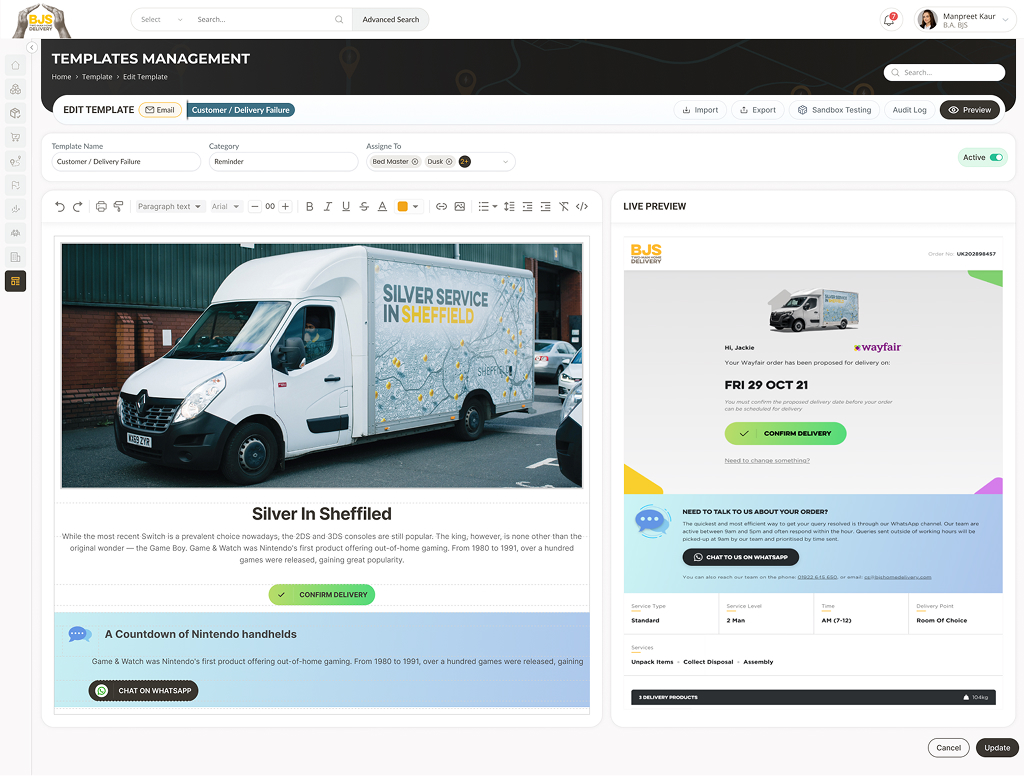Expand the Assigne To dropdown arrow
Screen dimensions: 1024x776
click(x=505, y=162)
